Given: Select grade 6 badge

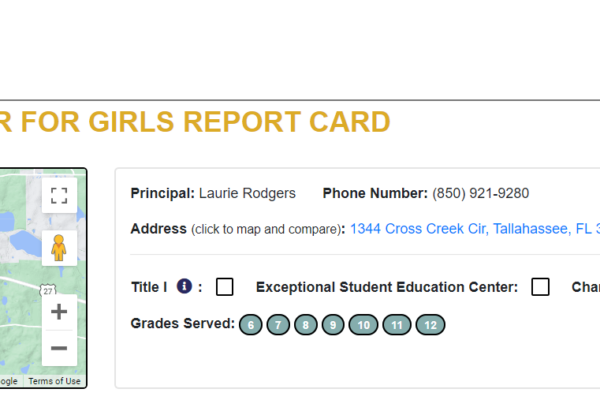Looking at the screenshot, I should (251, 325).
